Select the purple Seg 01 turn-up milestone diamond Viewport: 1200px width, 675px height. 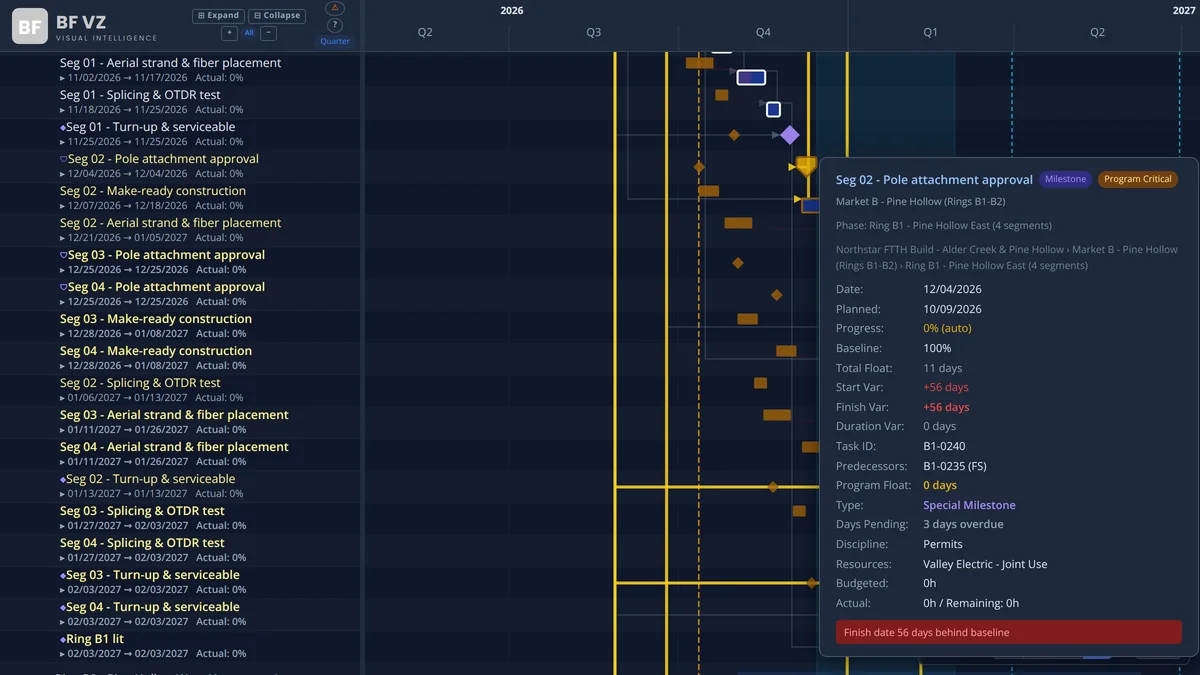(789, 135)
